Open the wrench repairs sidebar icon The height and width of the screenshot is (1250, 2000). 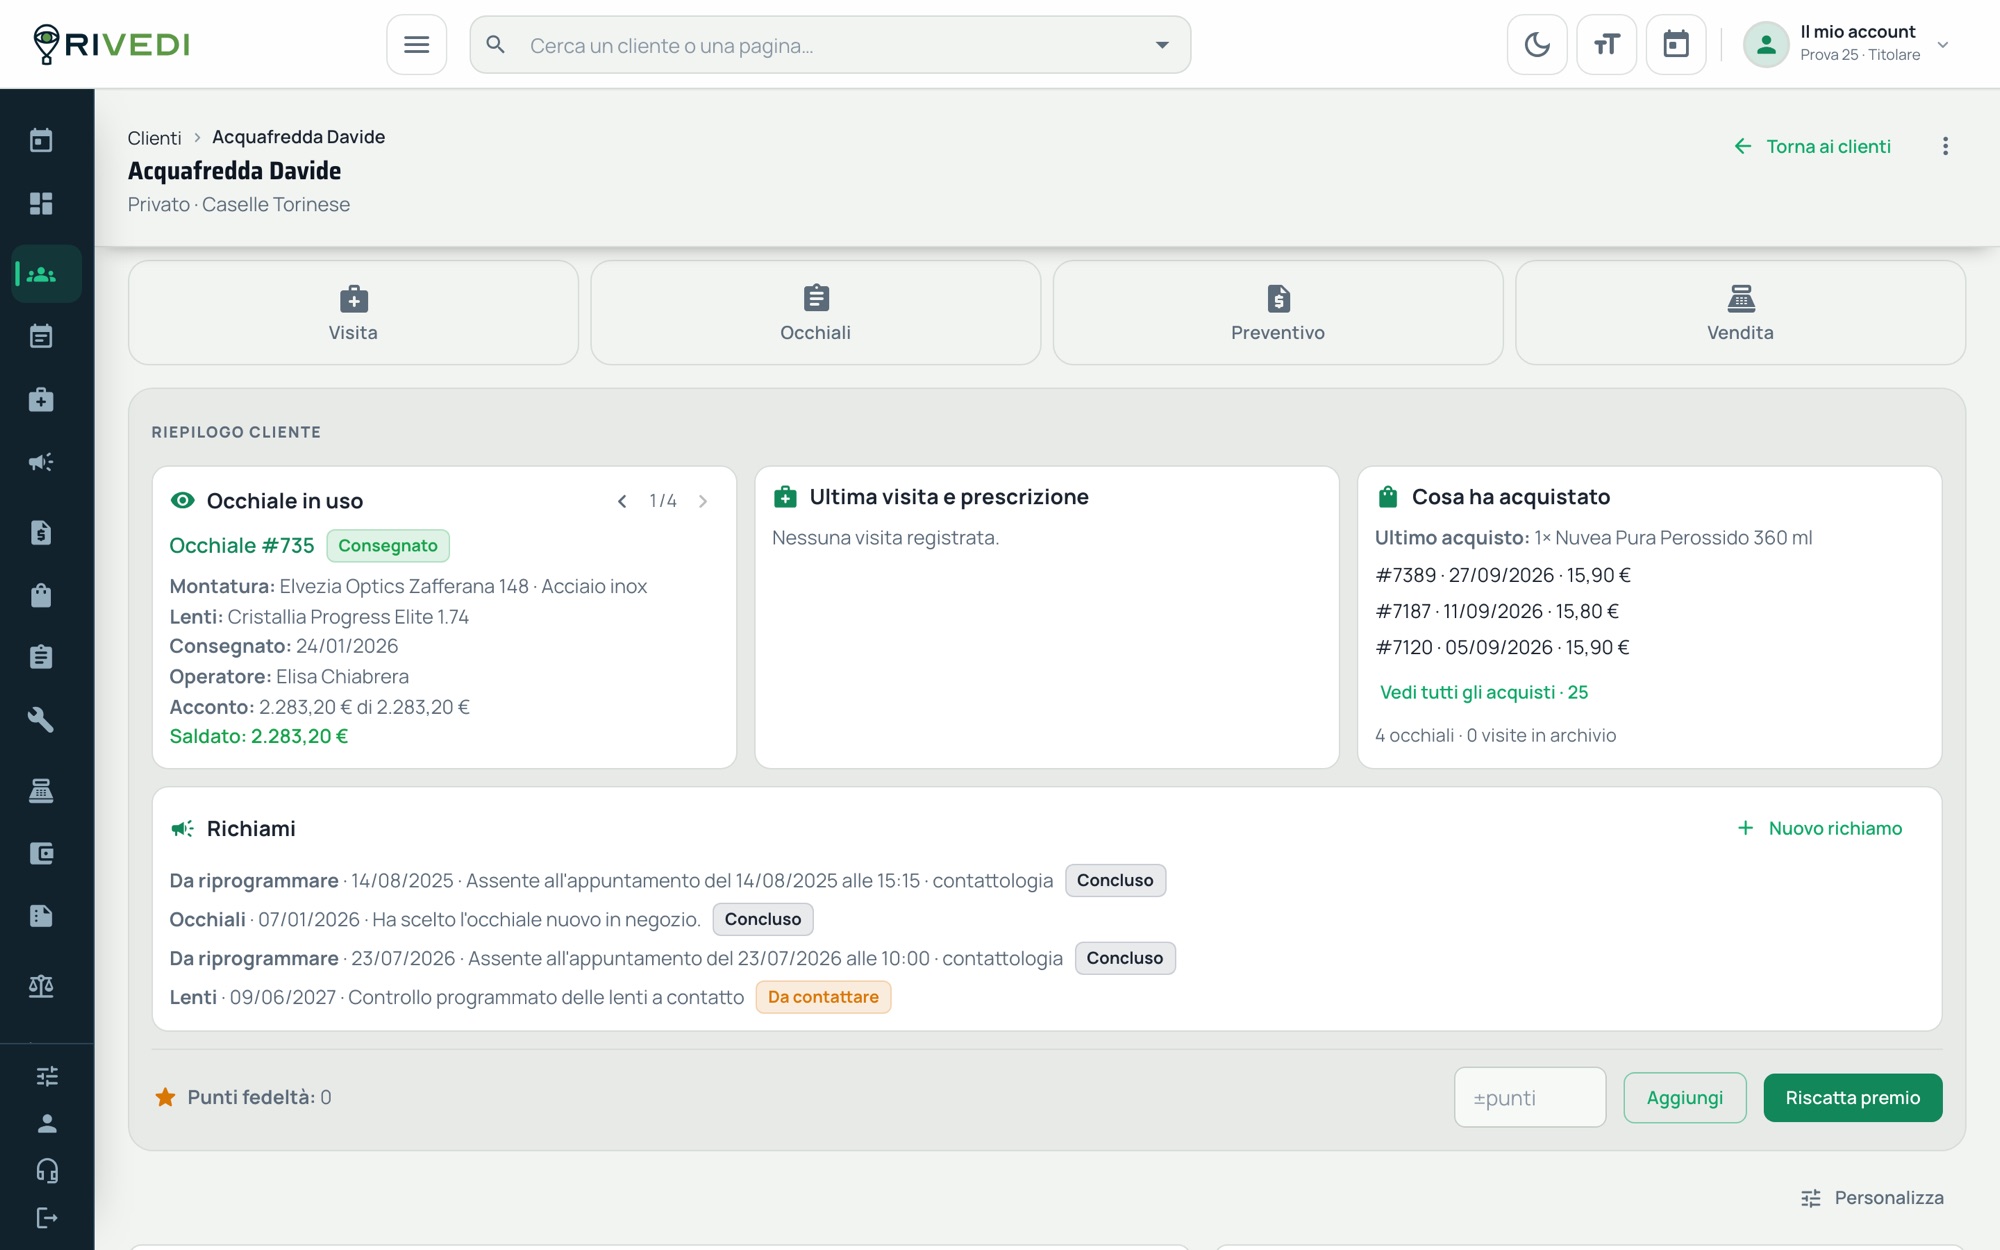pos(41,720)
